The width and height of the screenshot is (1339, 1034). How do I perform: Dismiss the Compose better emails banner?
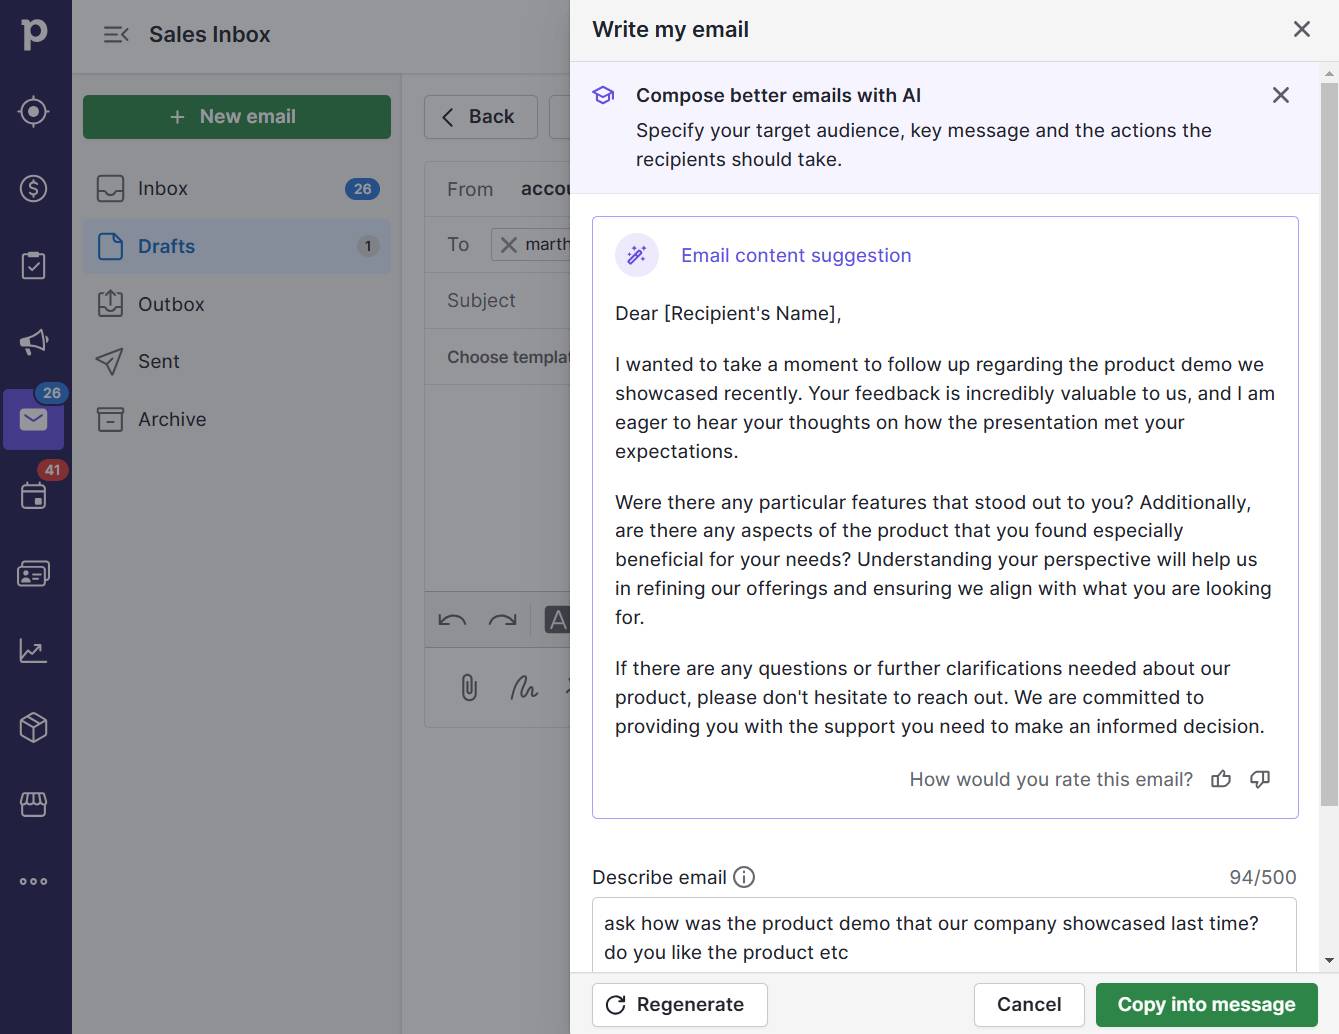[1280, 95]
